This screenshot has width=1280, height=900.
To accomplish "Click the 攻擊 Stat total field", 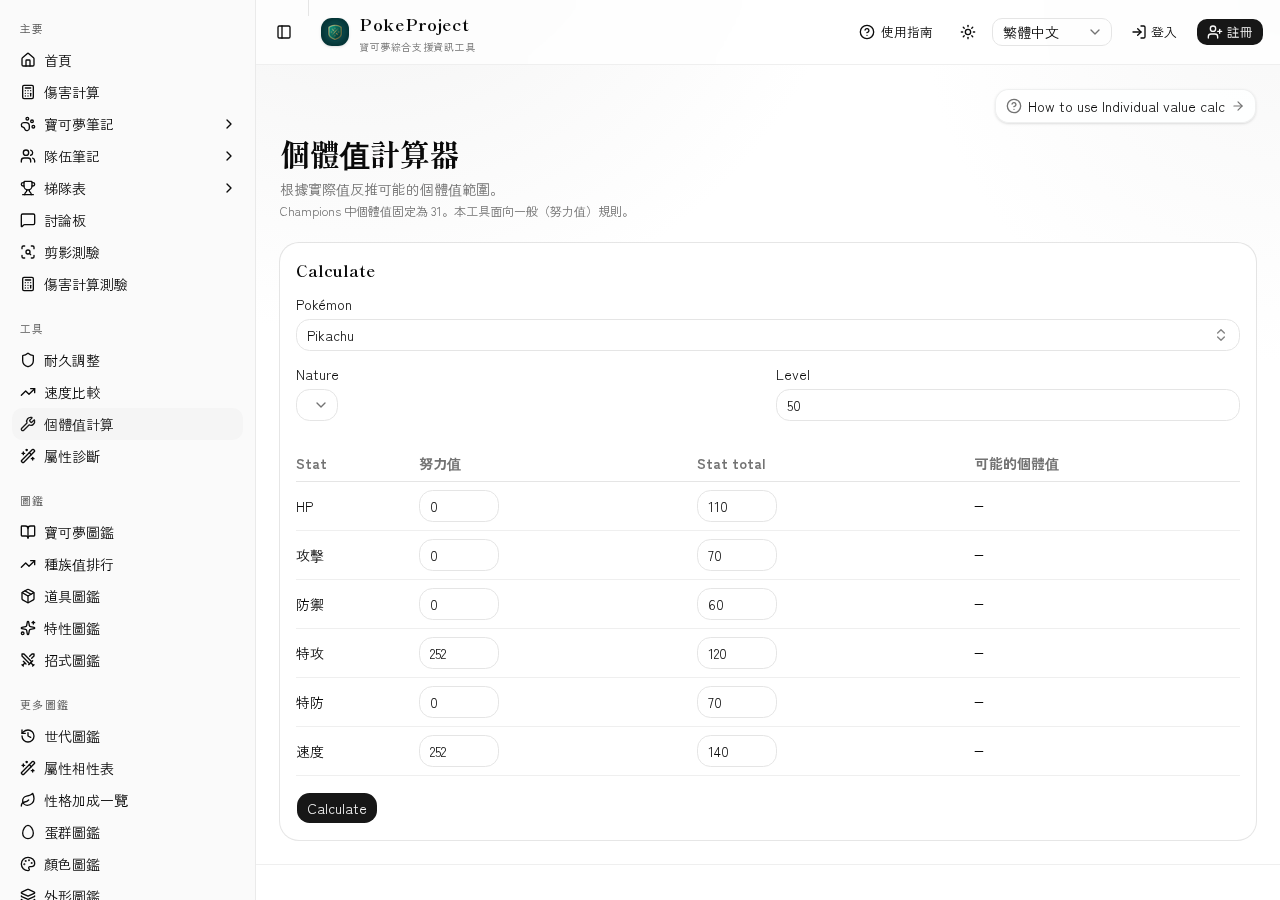I will pos(737,555).
